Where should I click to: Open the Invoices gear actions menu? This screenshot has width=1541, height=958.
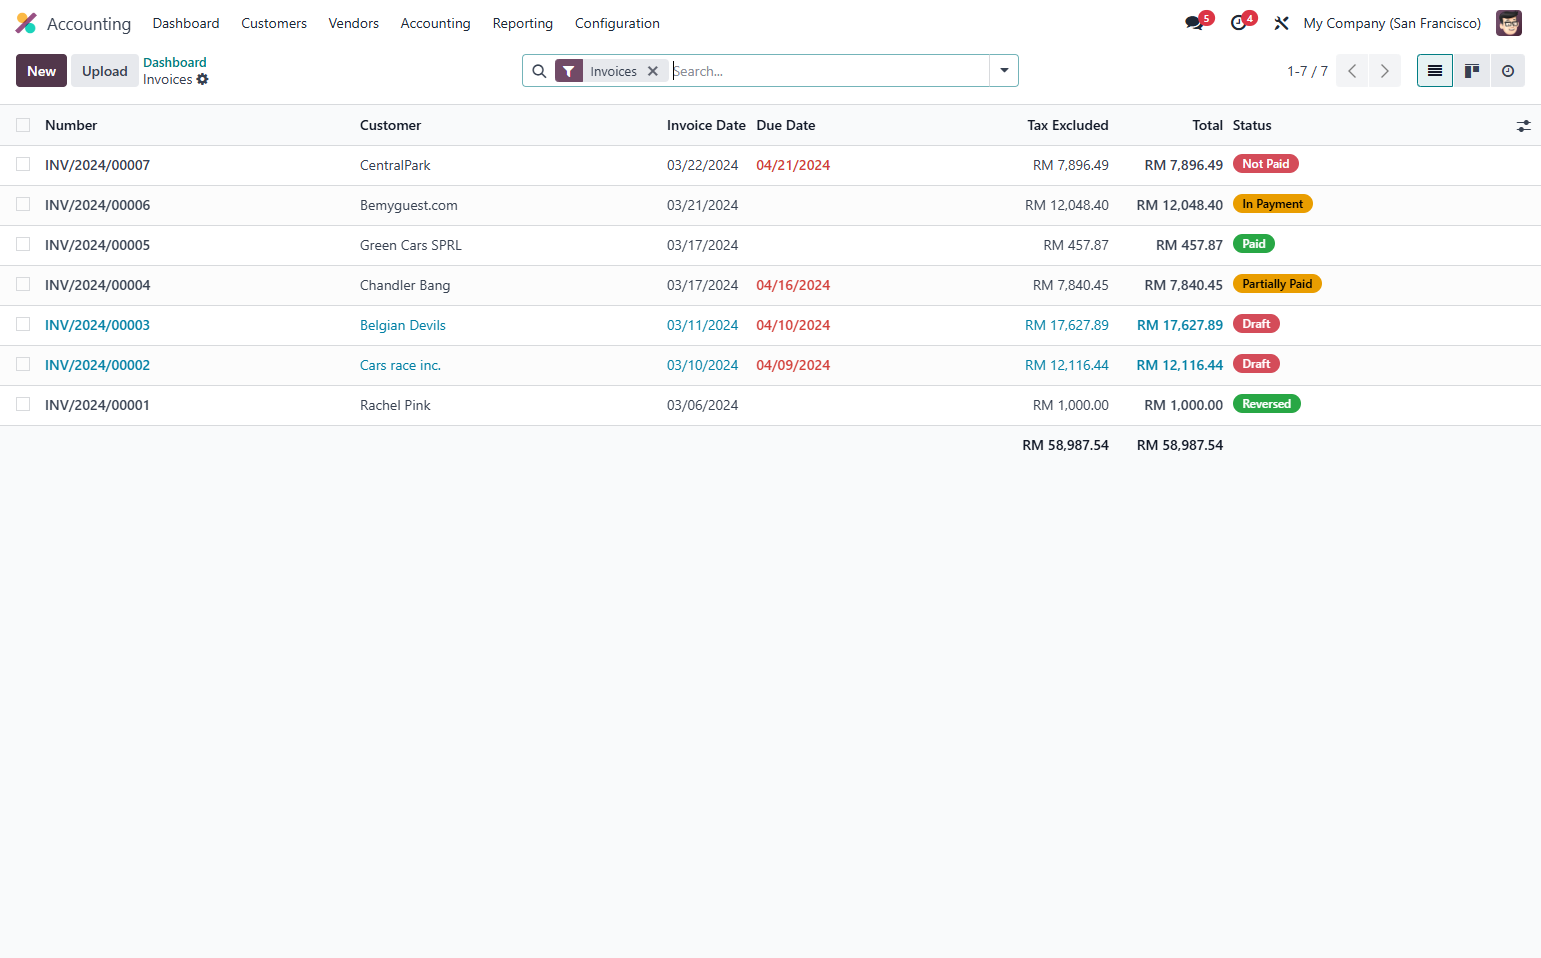pos(203,79)
